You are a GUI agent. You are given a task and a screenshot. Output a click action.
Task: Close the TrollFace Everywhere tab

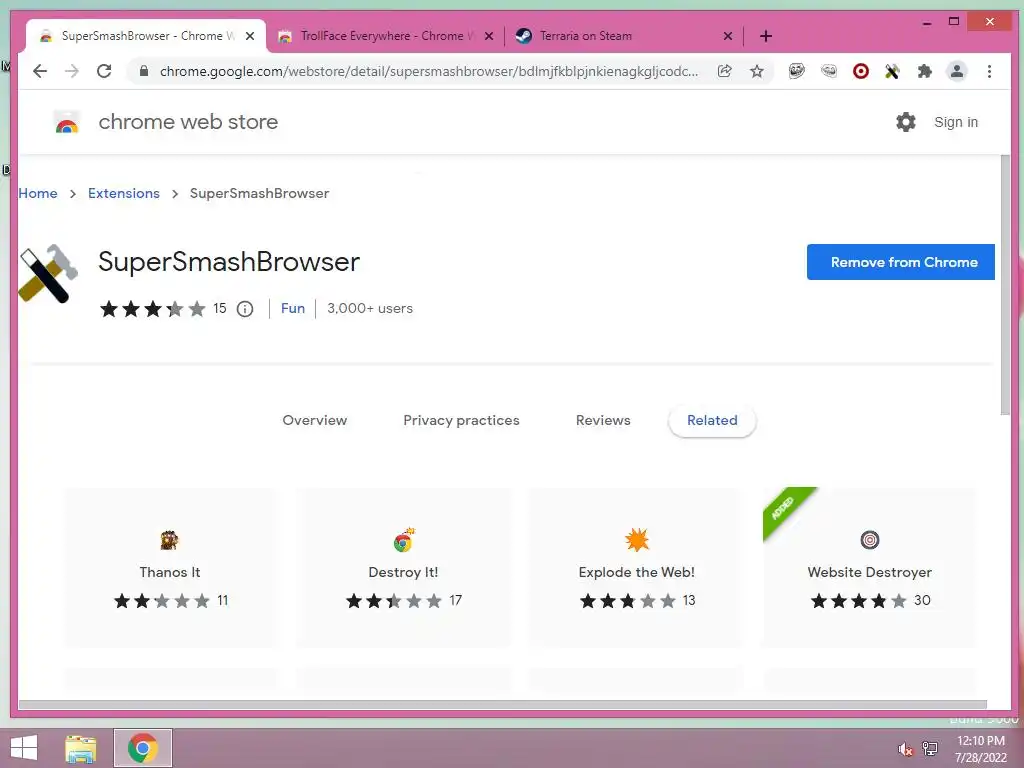tap(488, 36)
